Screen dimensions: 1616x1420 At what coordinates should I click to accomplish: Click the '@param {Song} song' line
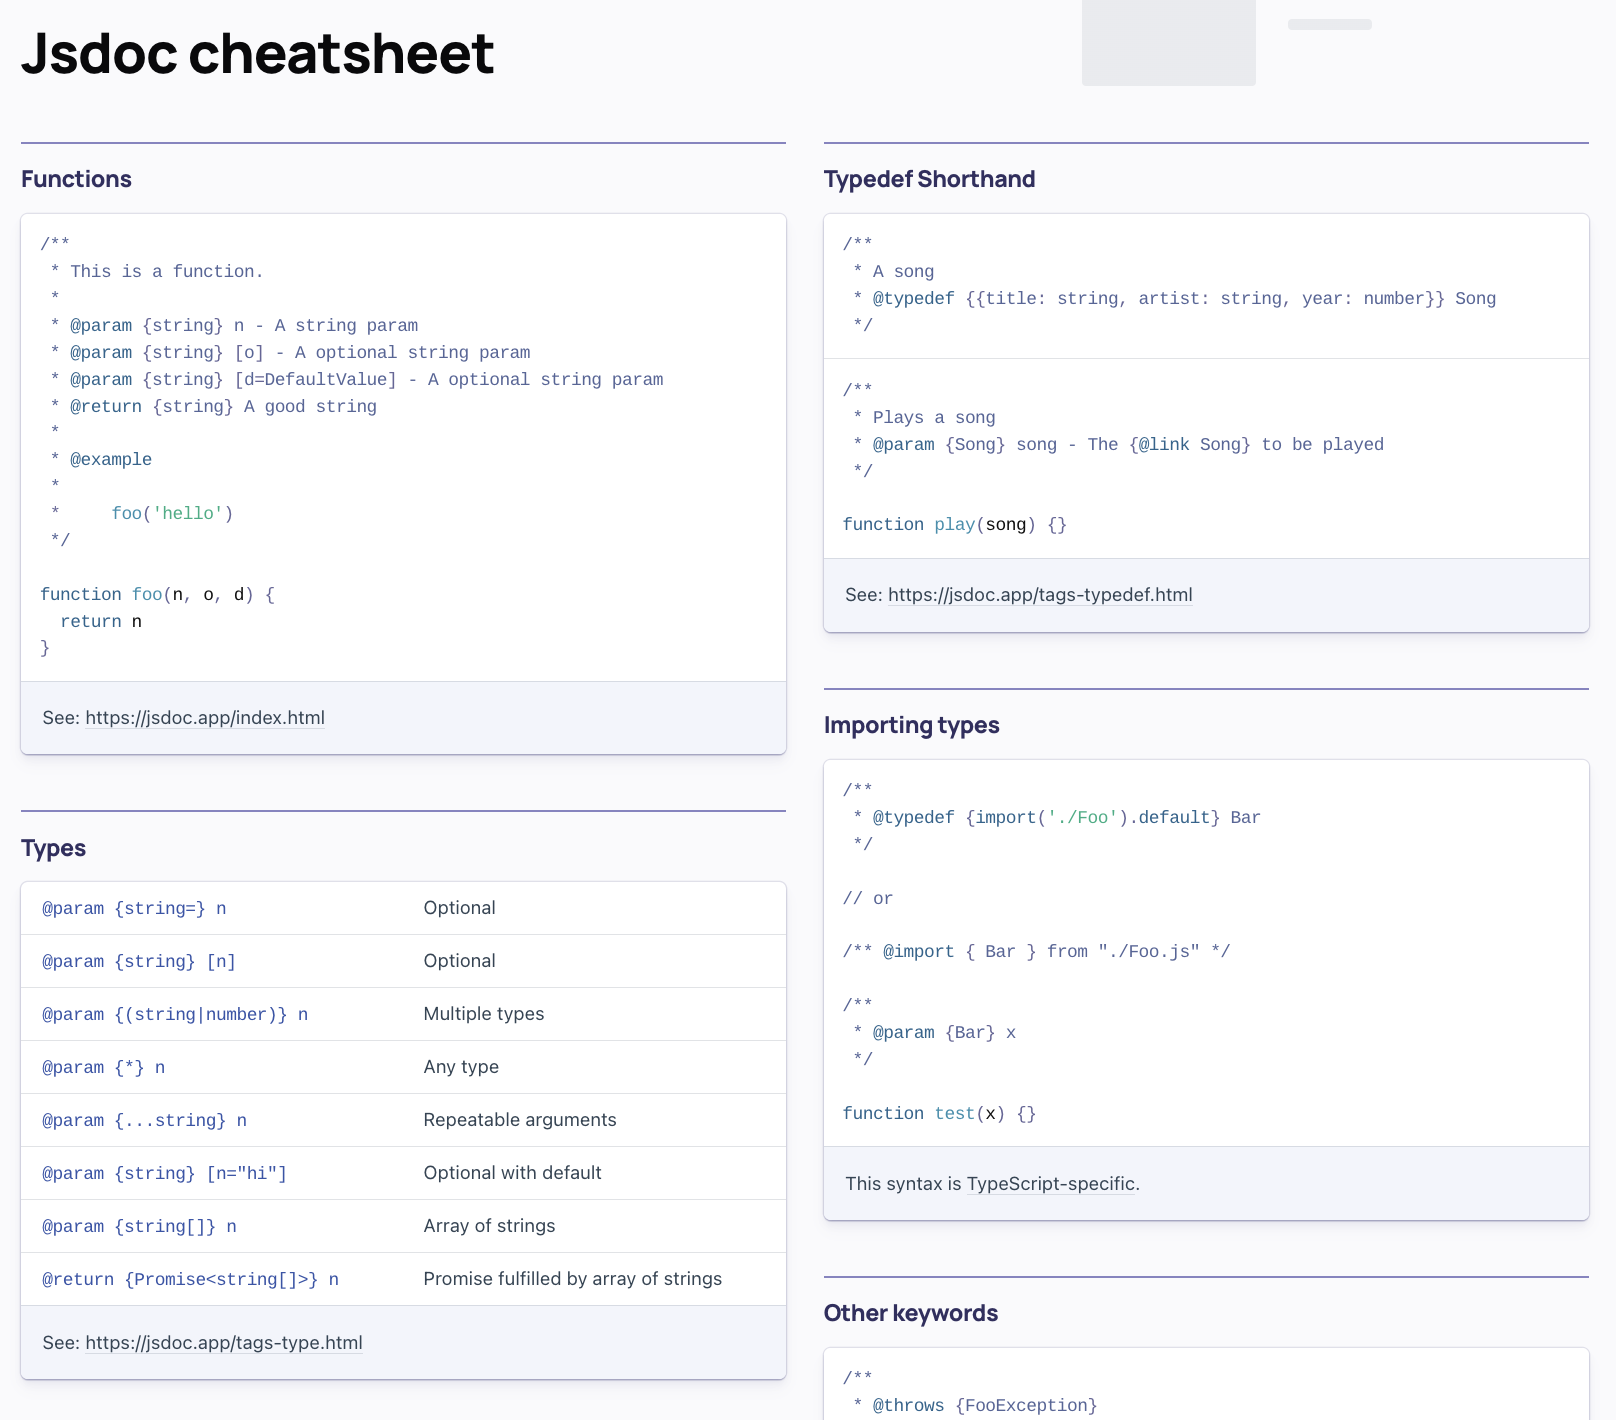1119,445
